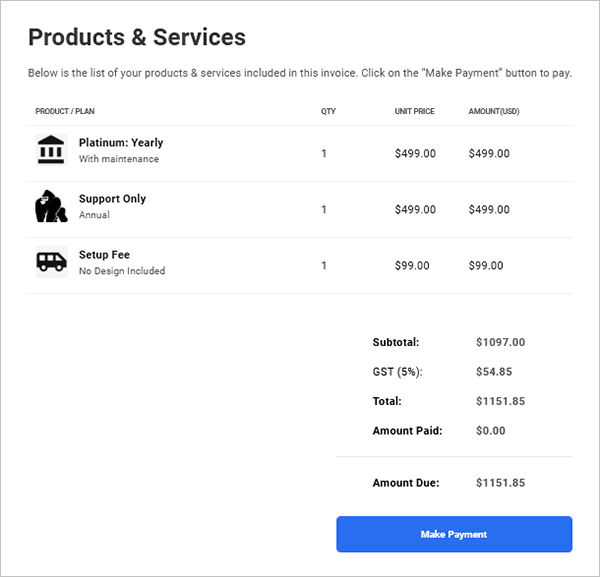600x577 pixels.
Task: Select the "No Design Included" text
Action: [122, 271]
